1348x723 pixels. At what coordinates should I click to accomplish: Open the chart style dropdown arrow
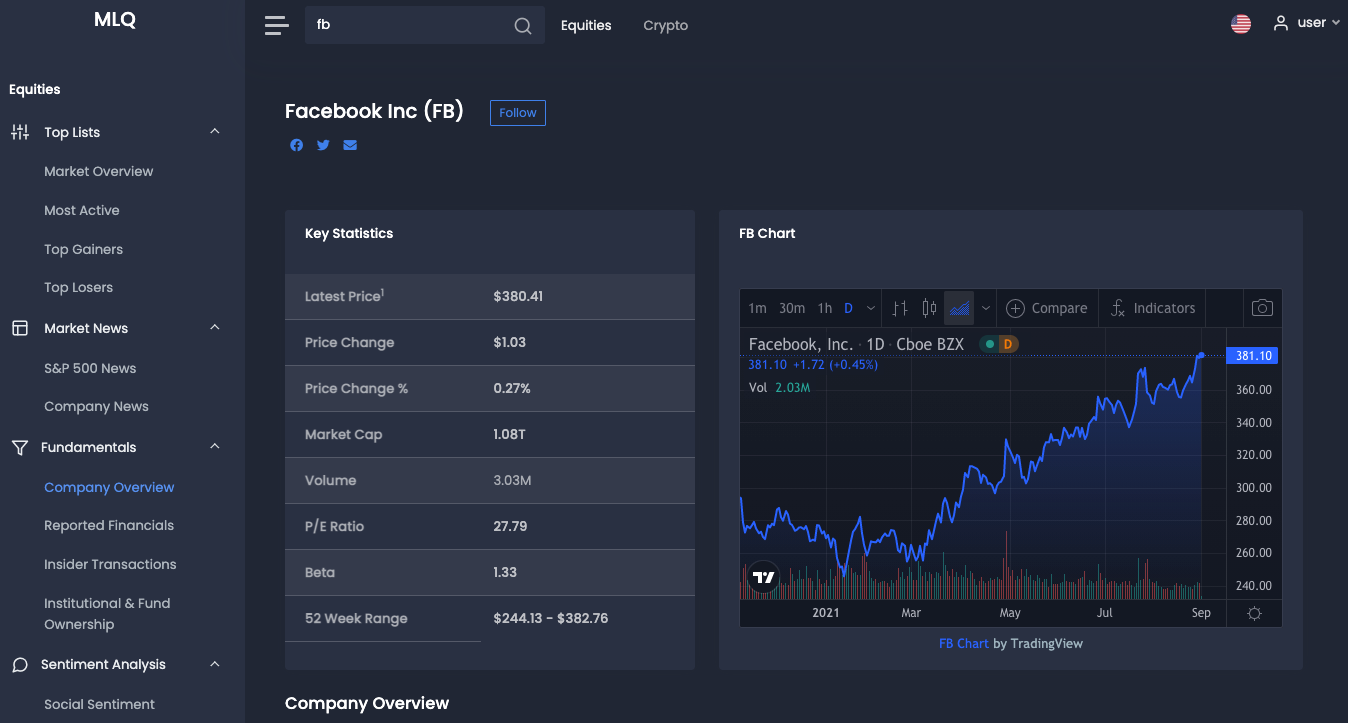click(x=986, y=308)
